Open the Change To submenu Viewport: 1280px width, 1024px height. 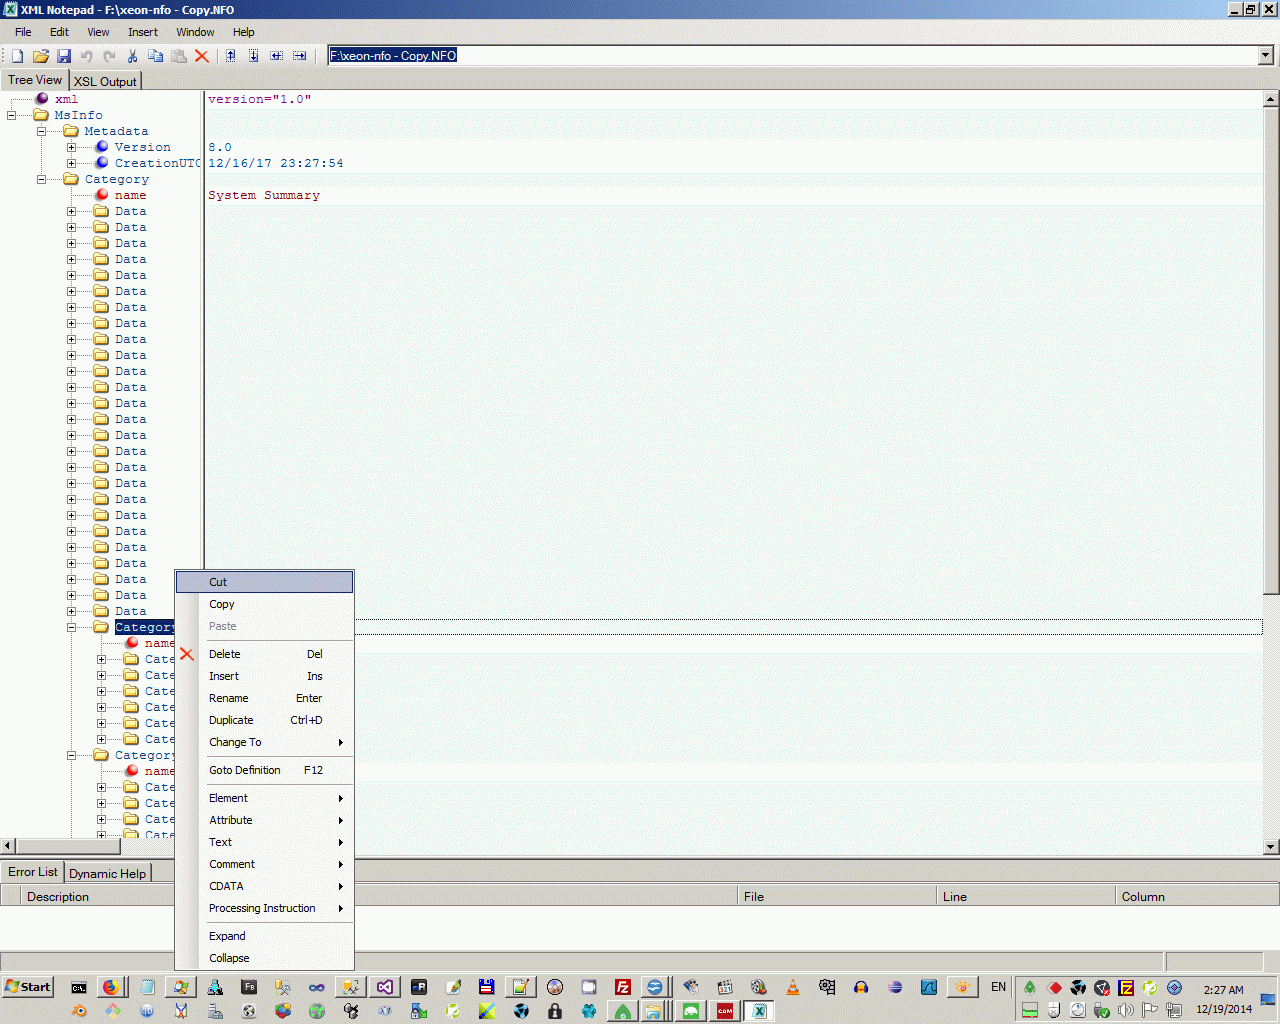[265, 742]
